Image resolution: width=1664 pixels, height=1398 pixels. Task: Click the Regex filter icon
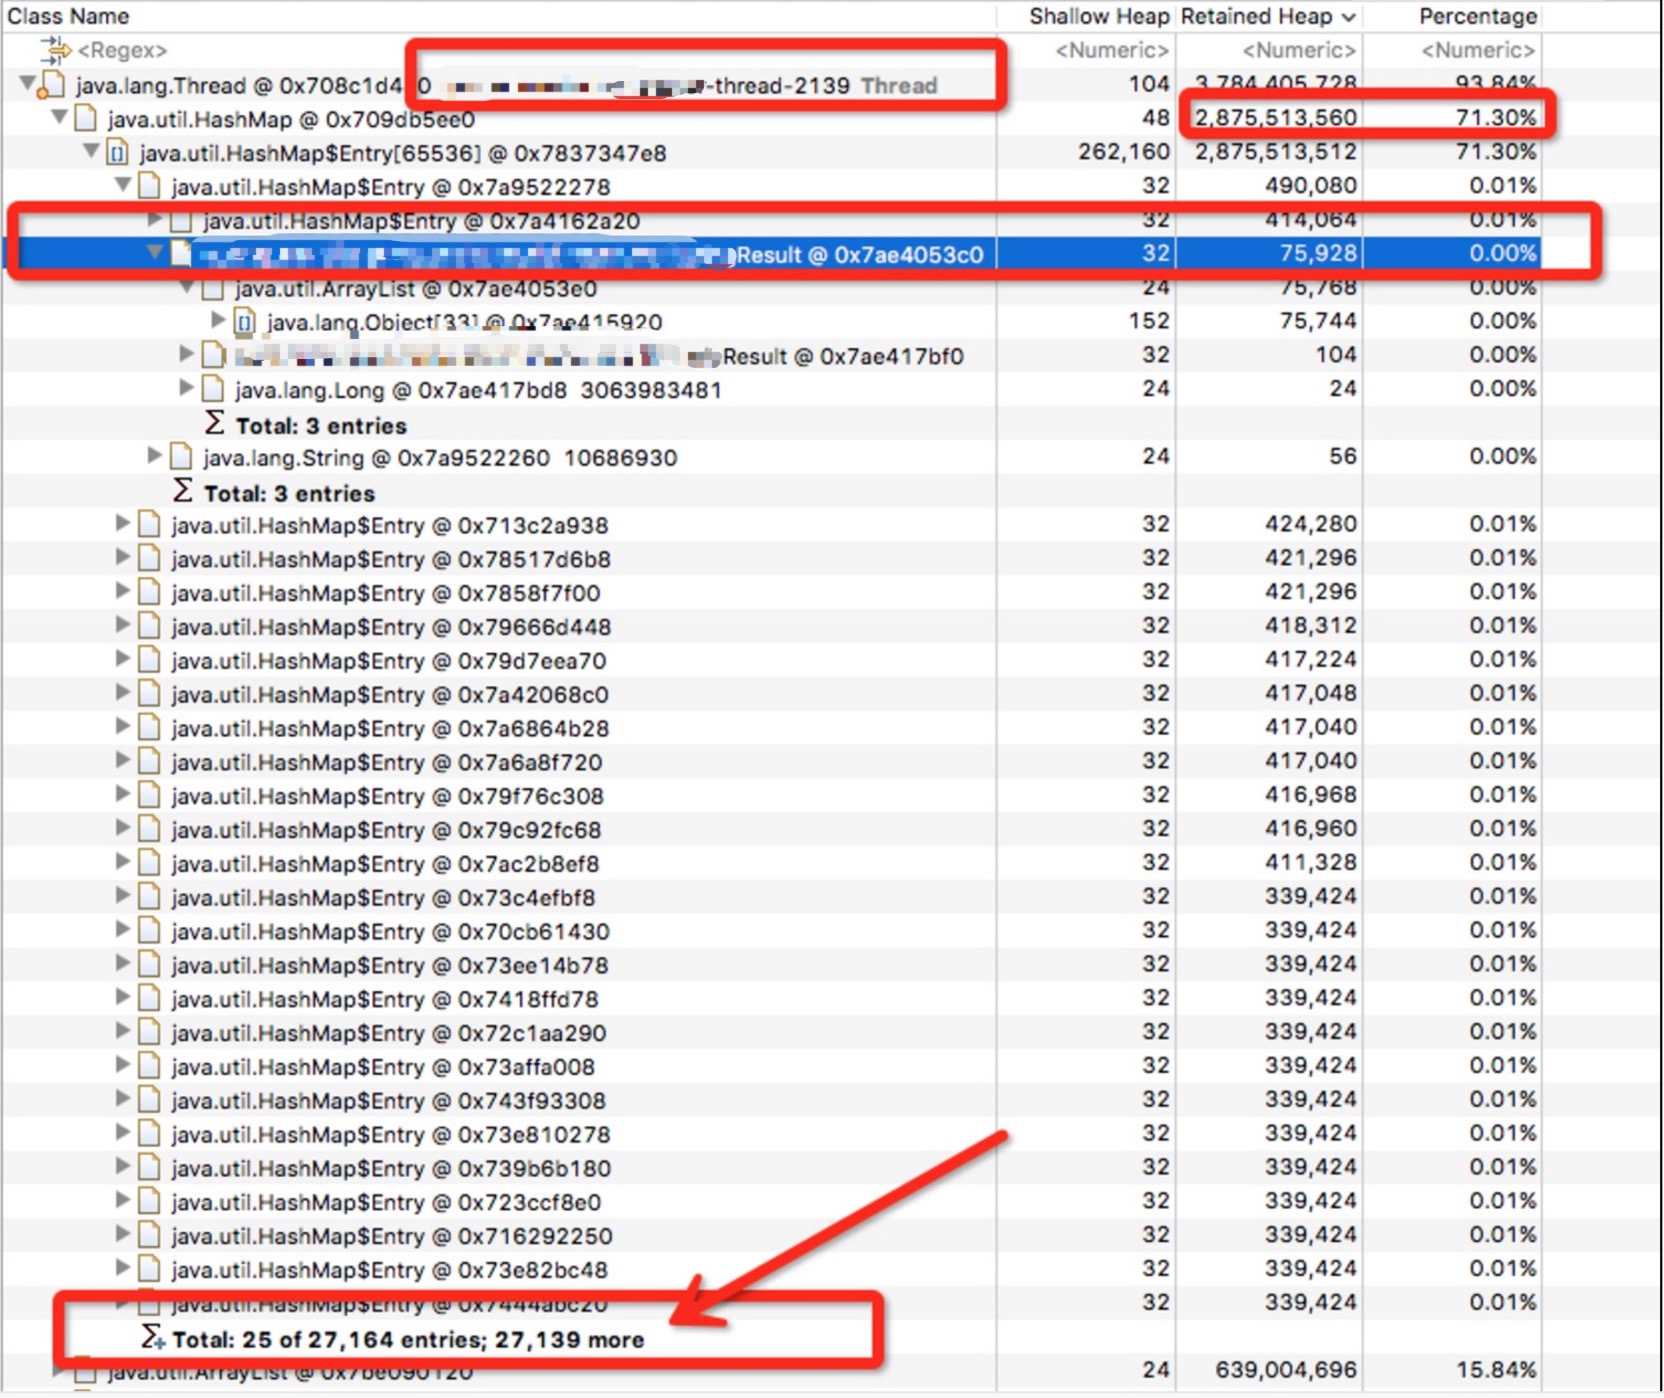click(x=55, y=49)
